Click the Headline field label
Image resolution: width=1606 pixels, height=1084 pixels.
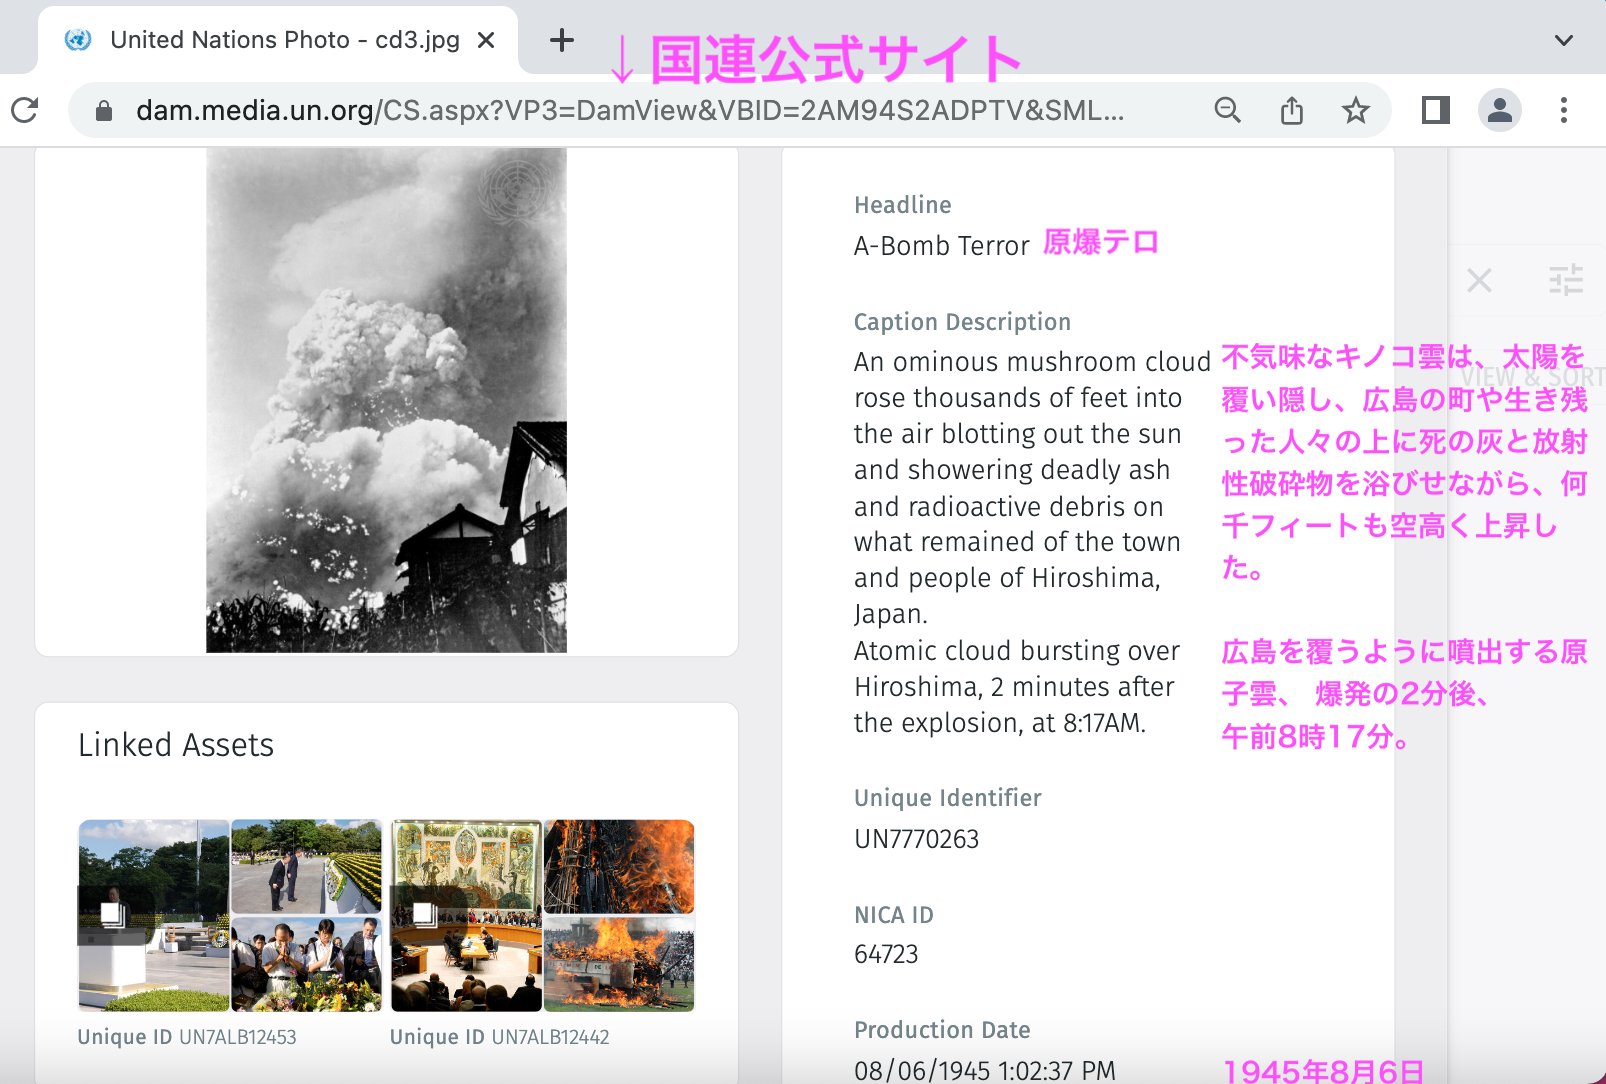click(x=902, y=205)
